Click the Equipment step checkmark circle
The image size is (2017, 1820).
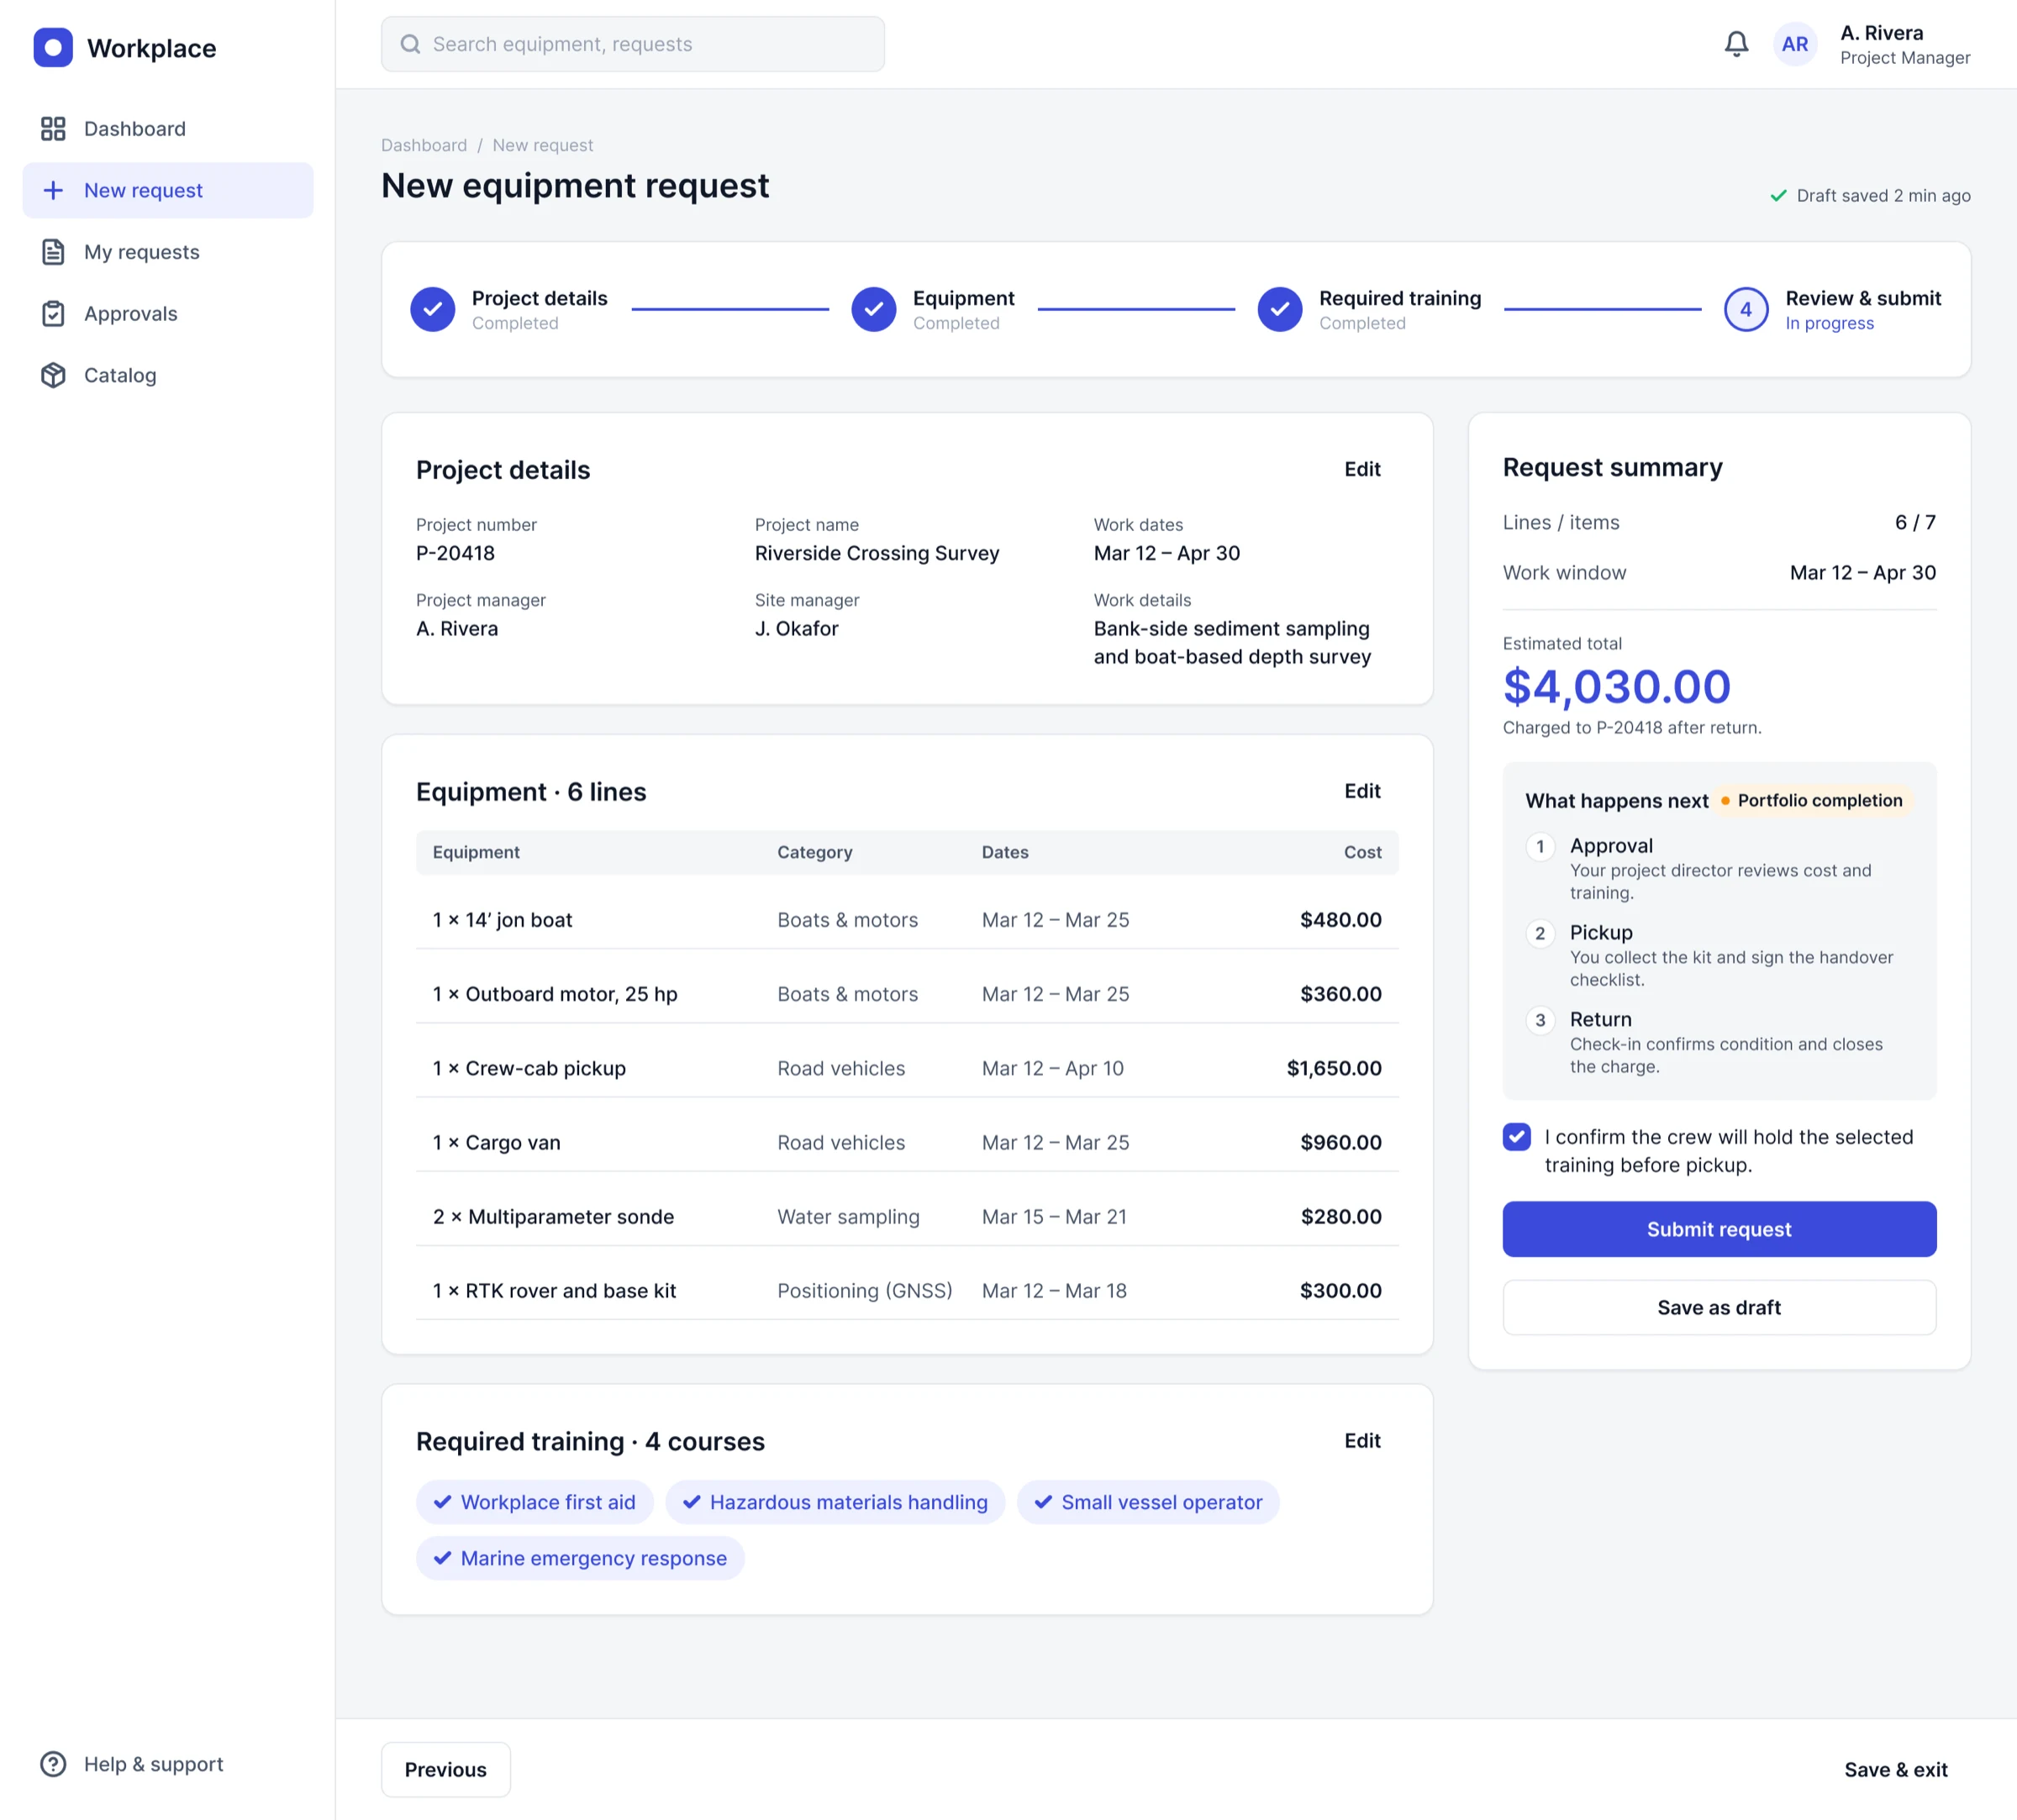pyautogui.click(x=874, y=310)
